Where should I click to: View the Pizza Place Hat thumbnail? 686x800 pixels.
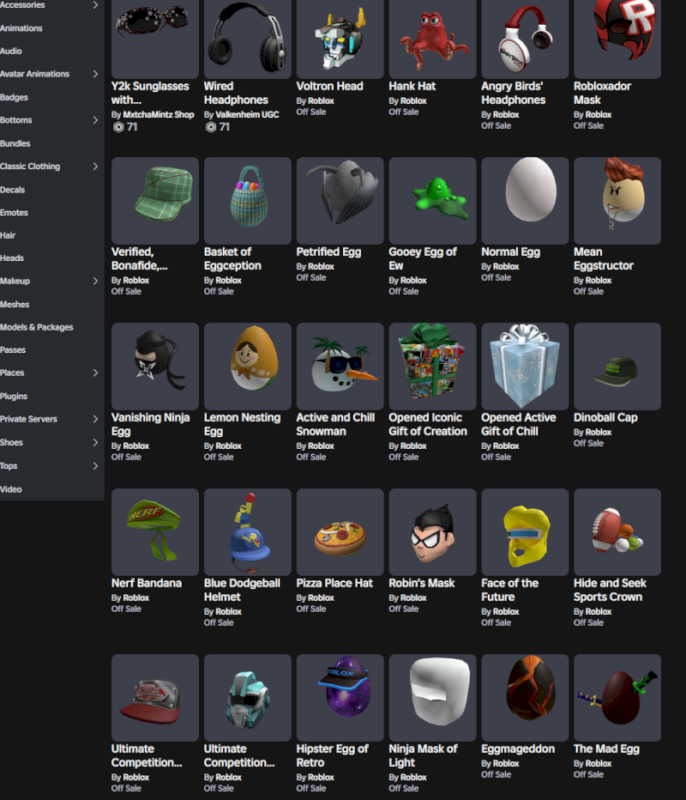click(x=340, y=532)
